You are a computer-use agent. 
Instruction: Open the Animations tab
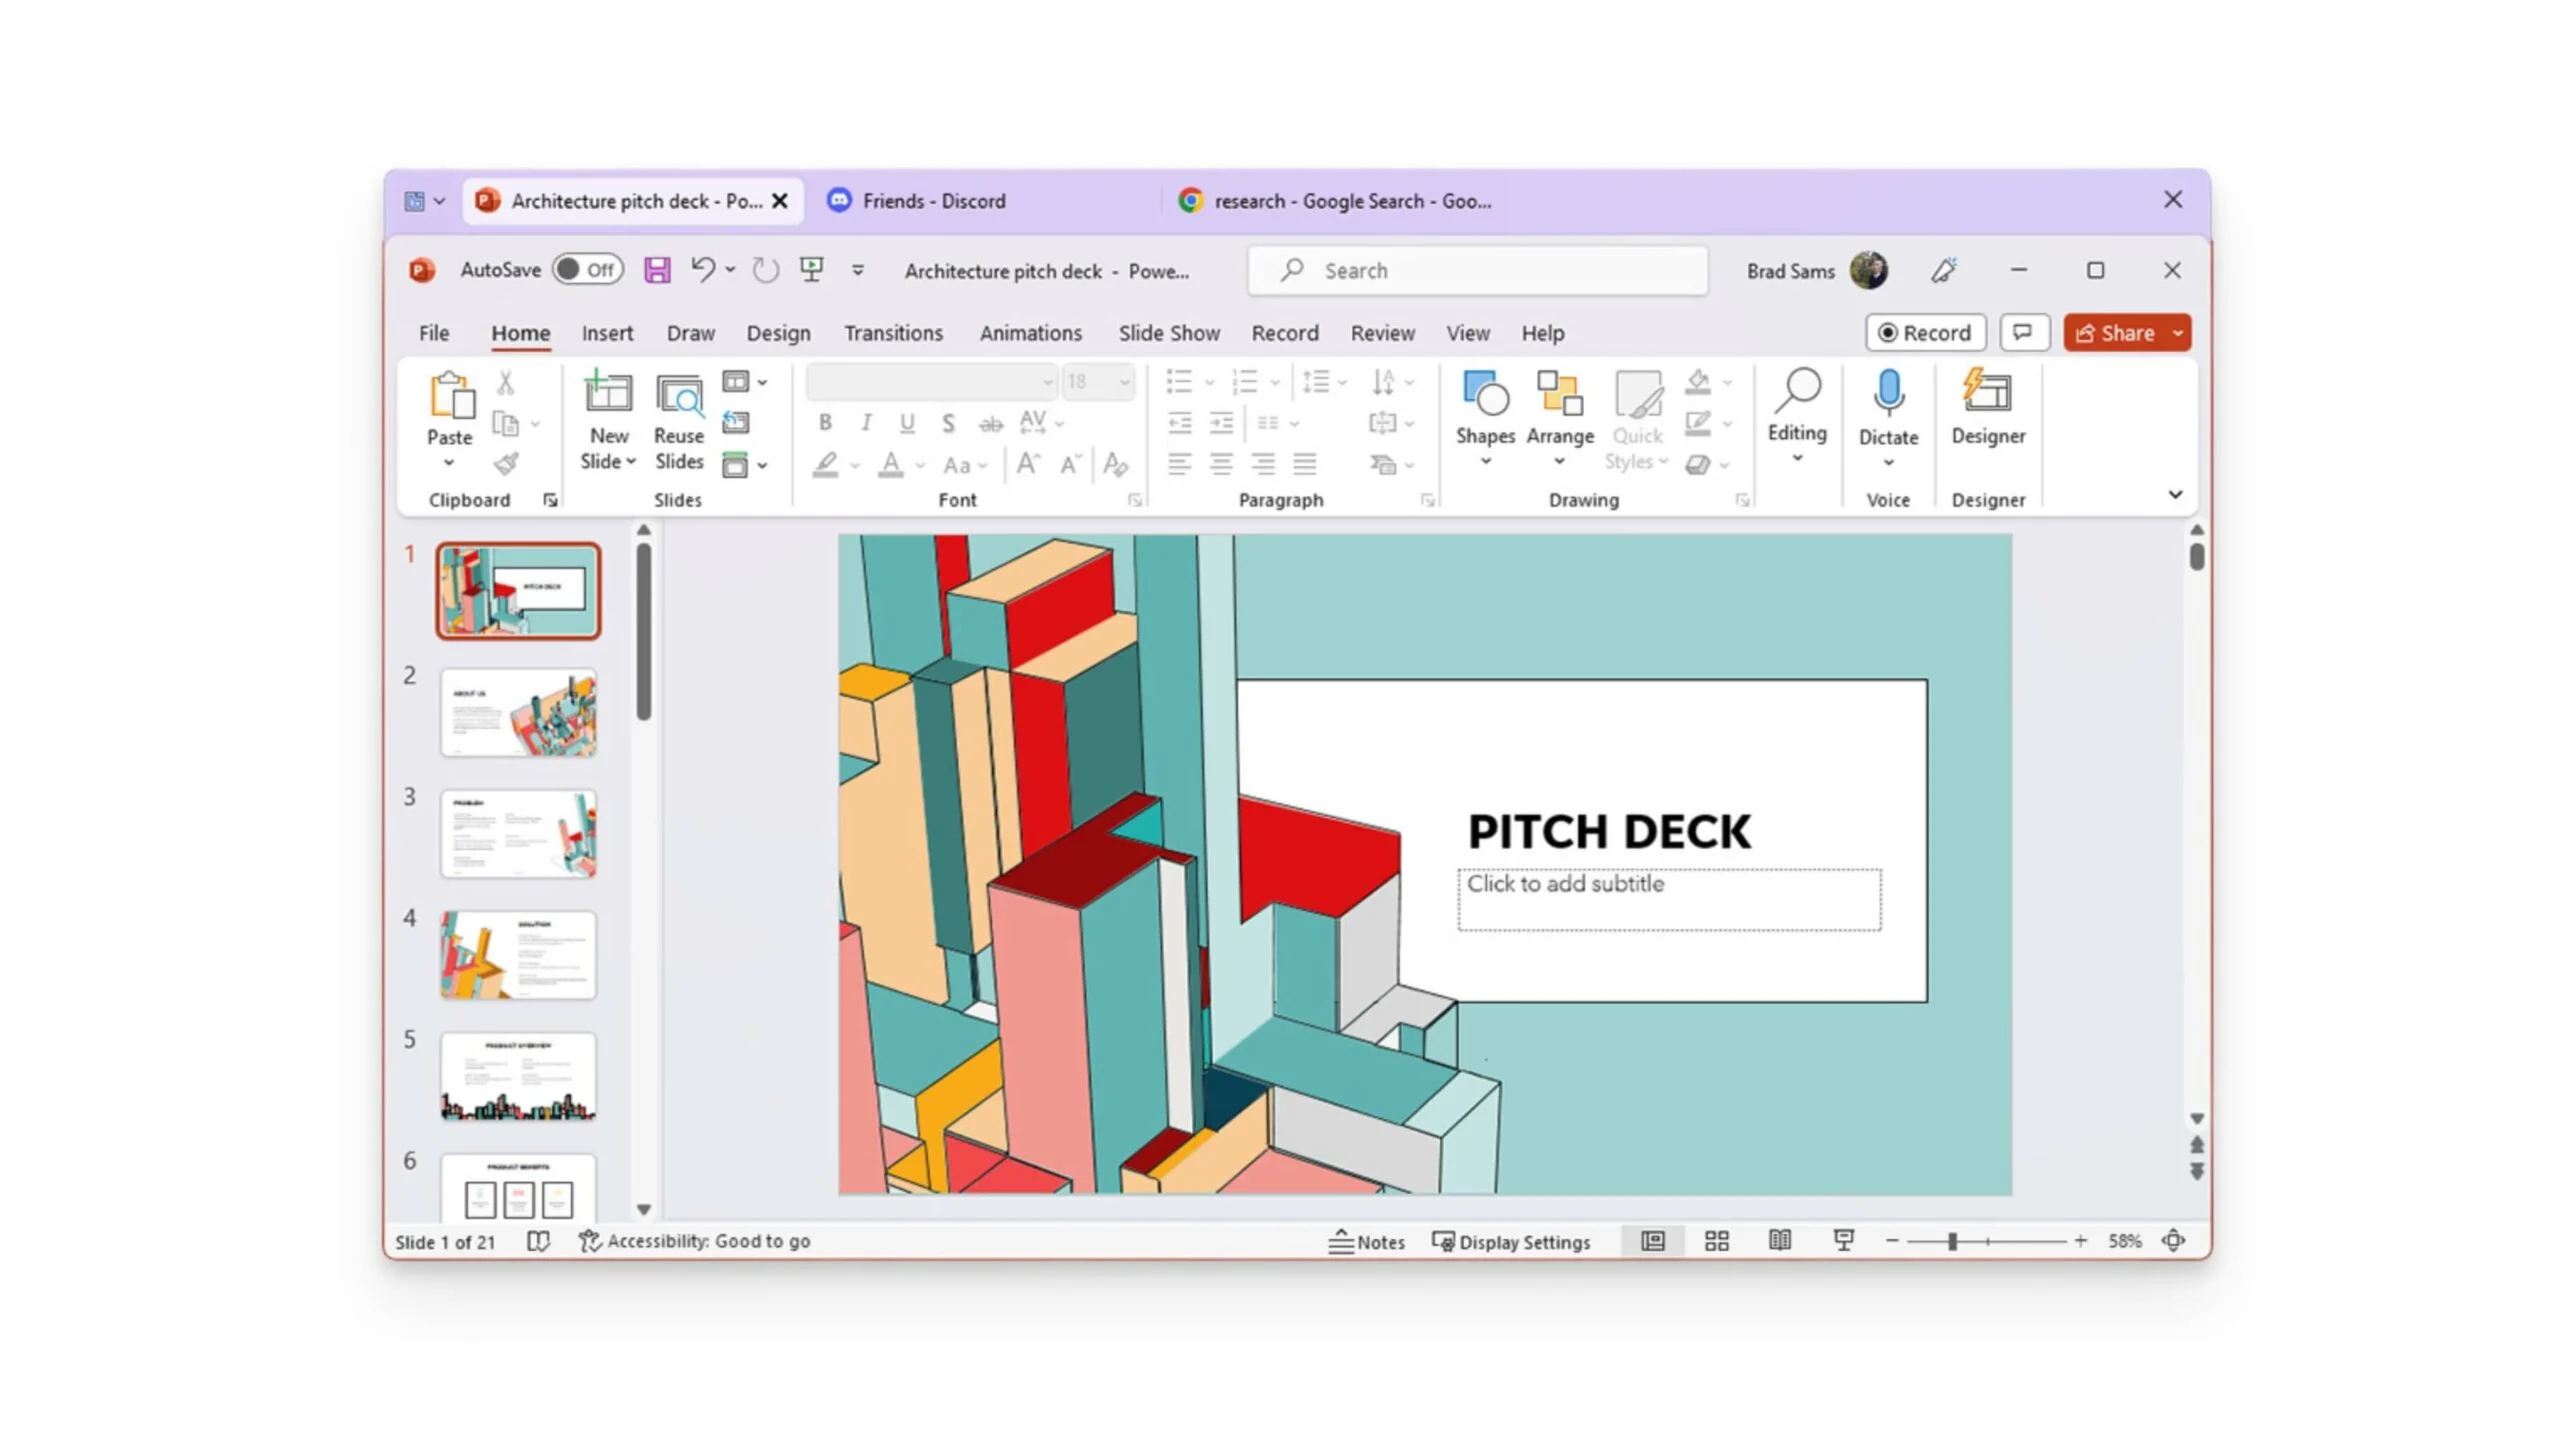point(1030,333)
